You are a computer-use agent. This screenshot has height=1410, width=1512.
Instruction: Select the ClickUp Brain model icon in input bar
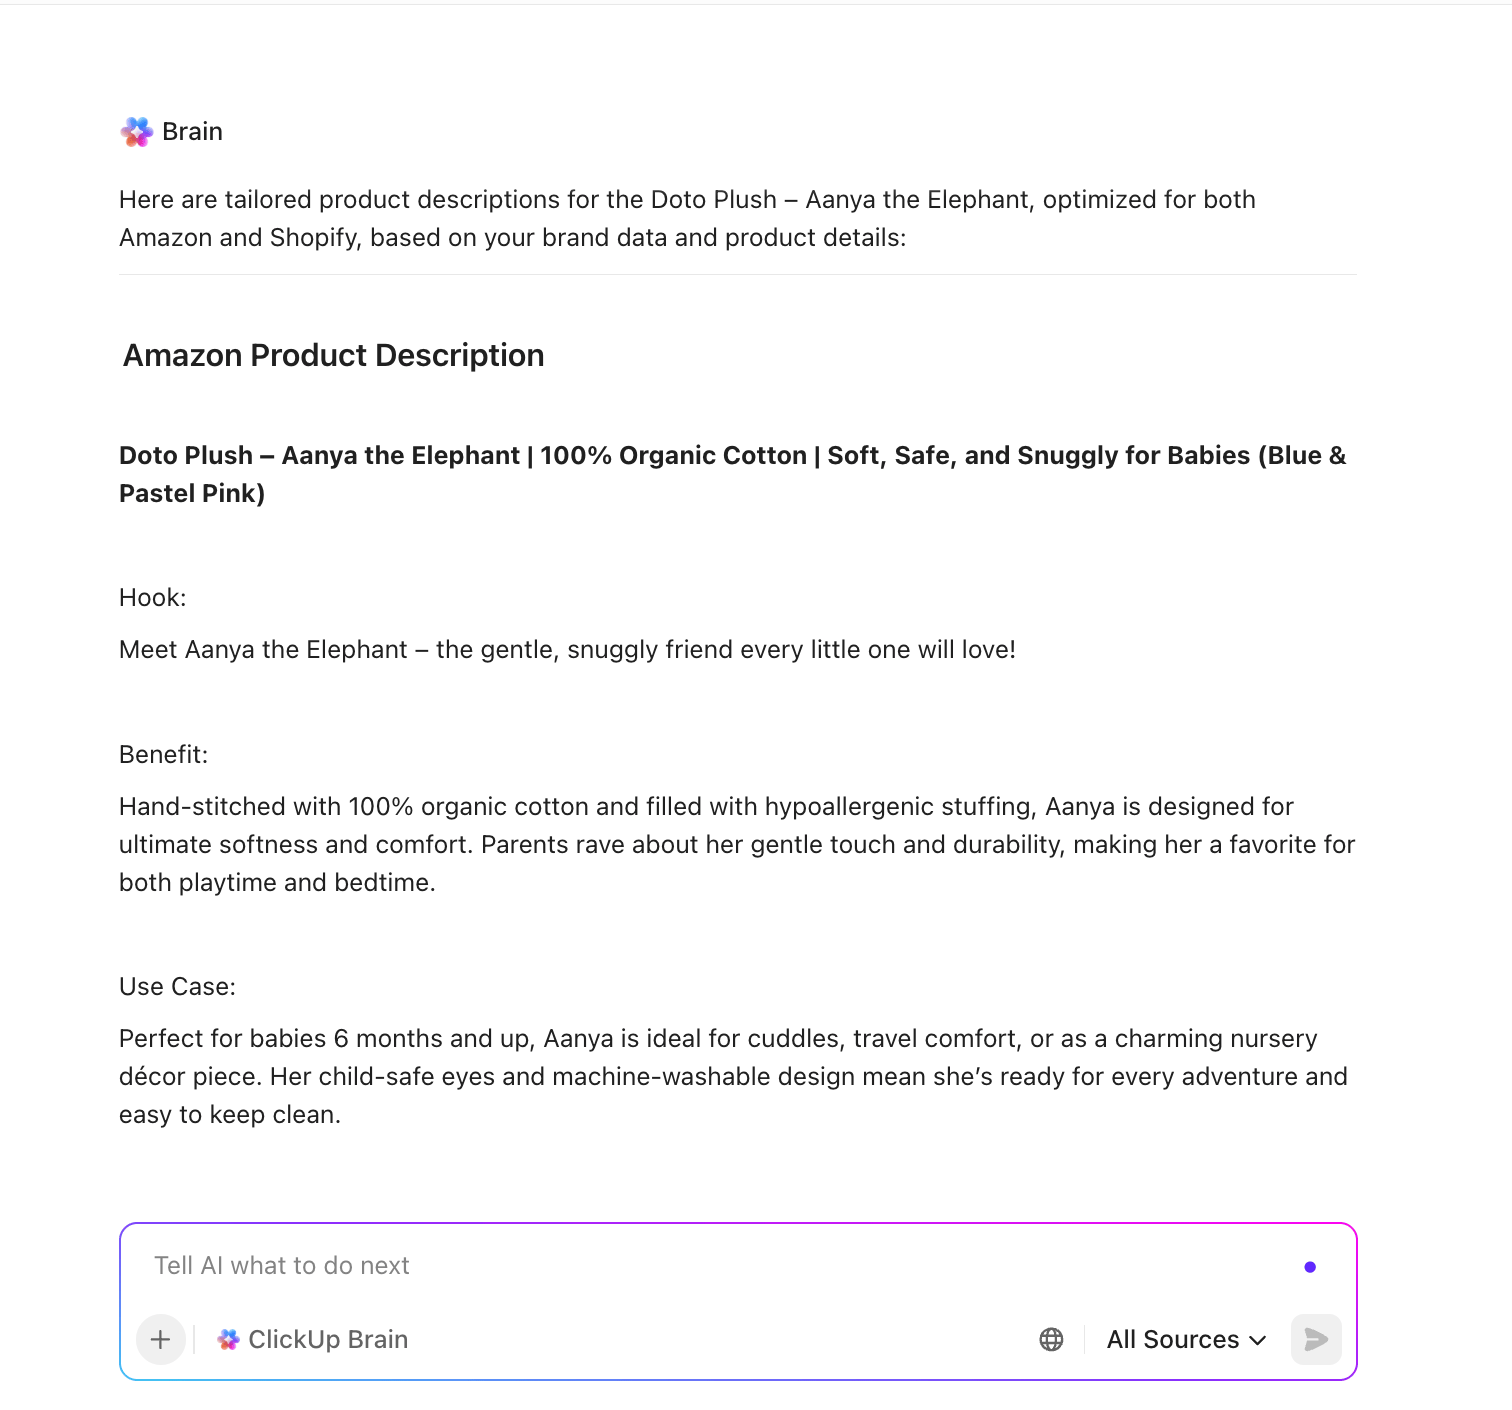(228, 1339)
